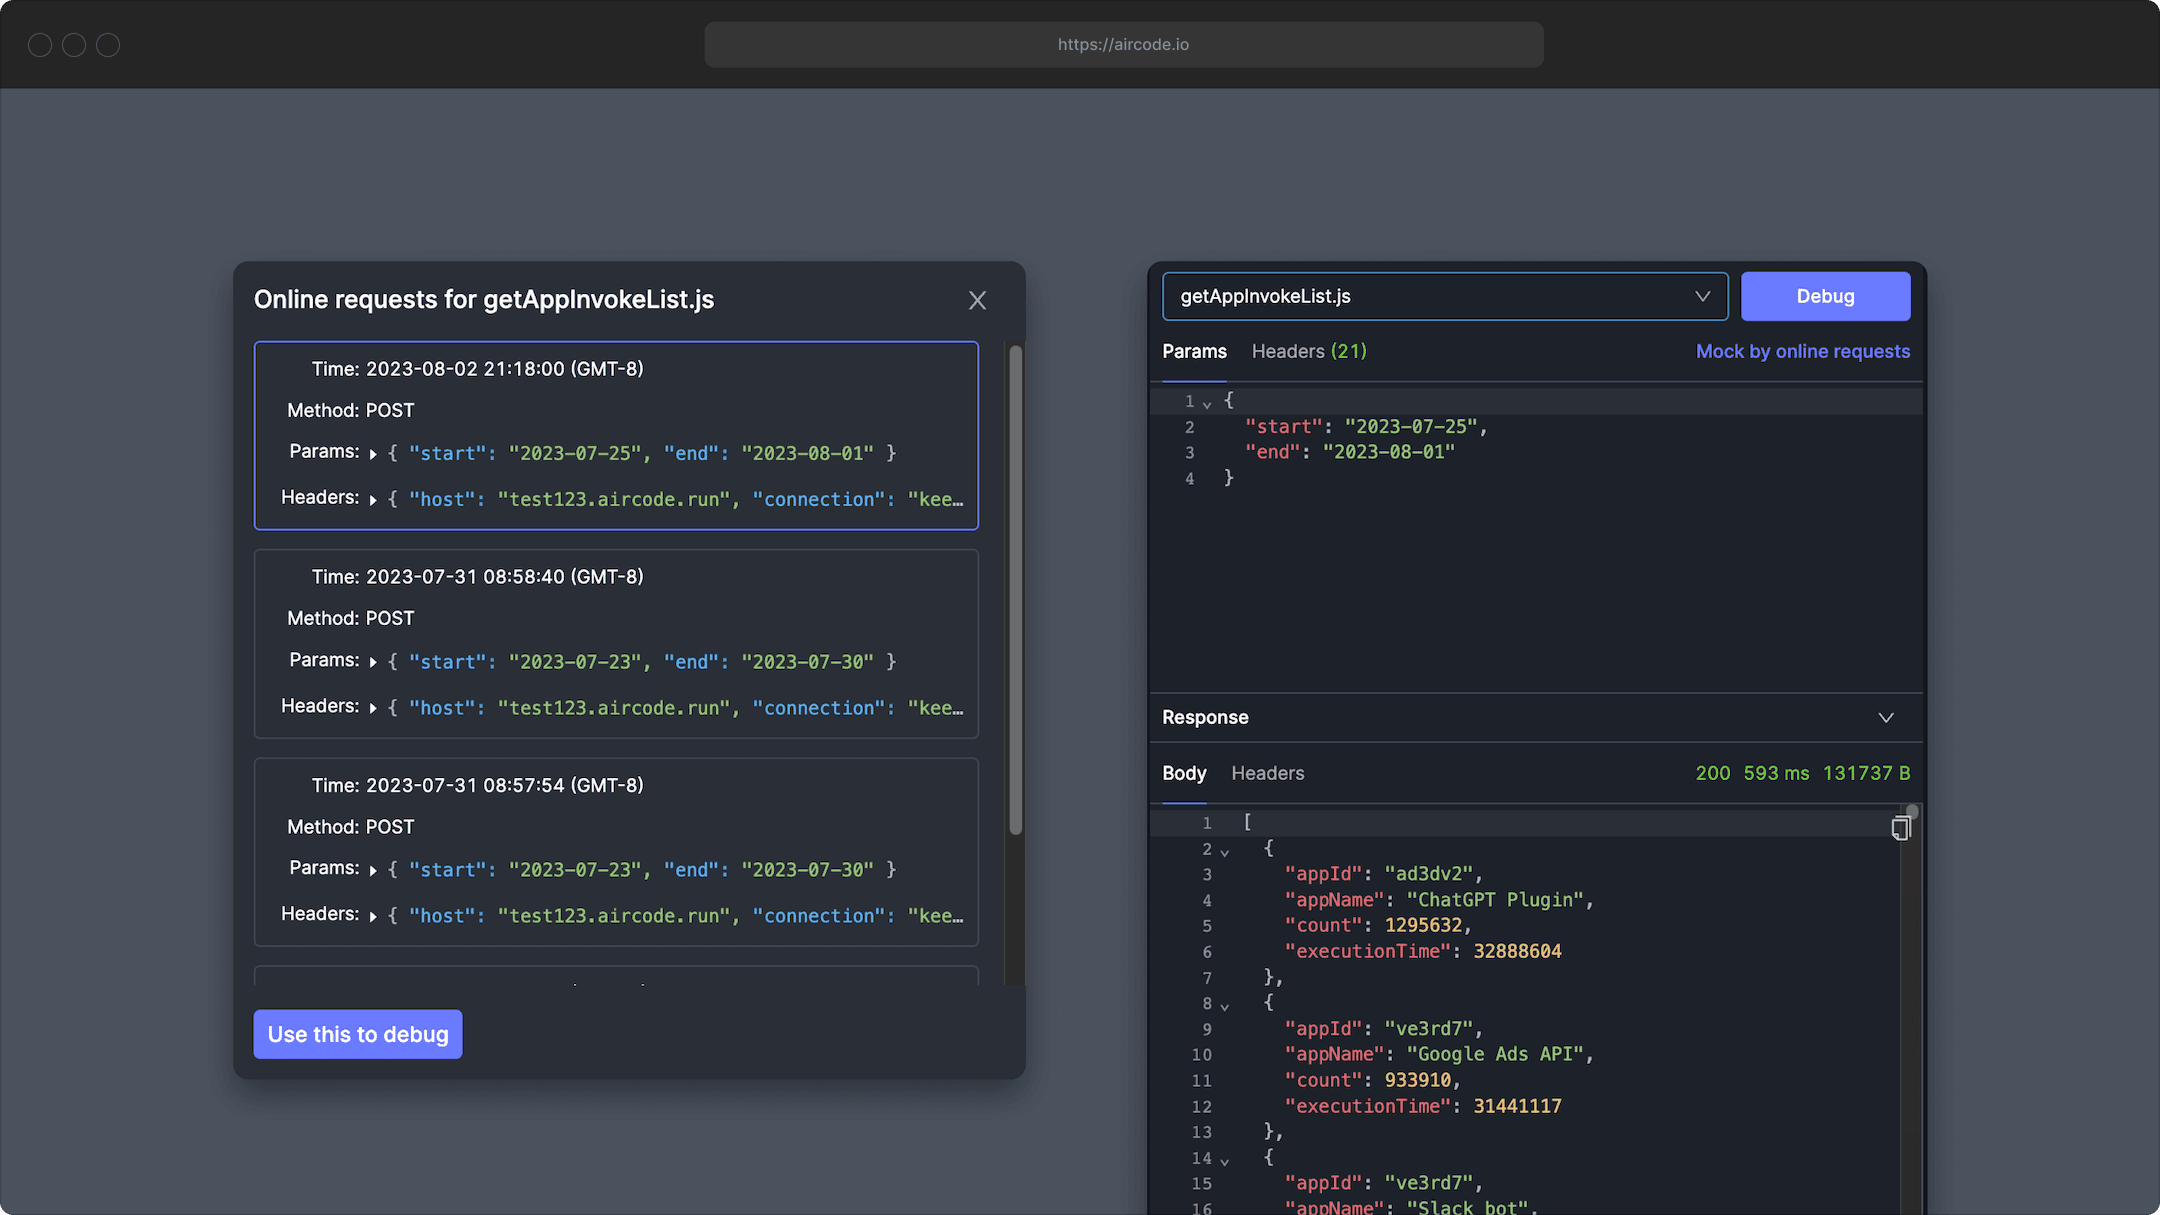
Task: Select second online request entry
Action: tap(617, 642)
